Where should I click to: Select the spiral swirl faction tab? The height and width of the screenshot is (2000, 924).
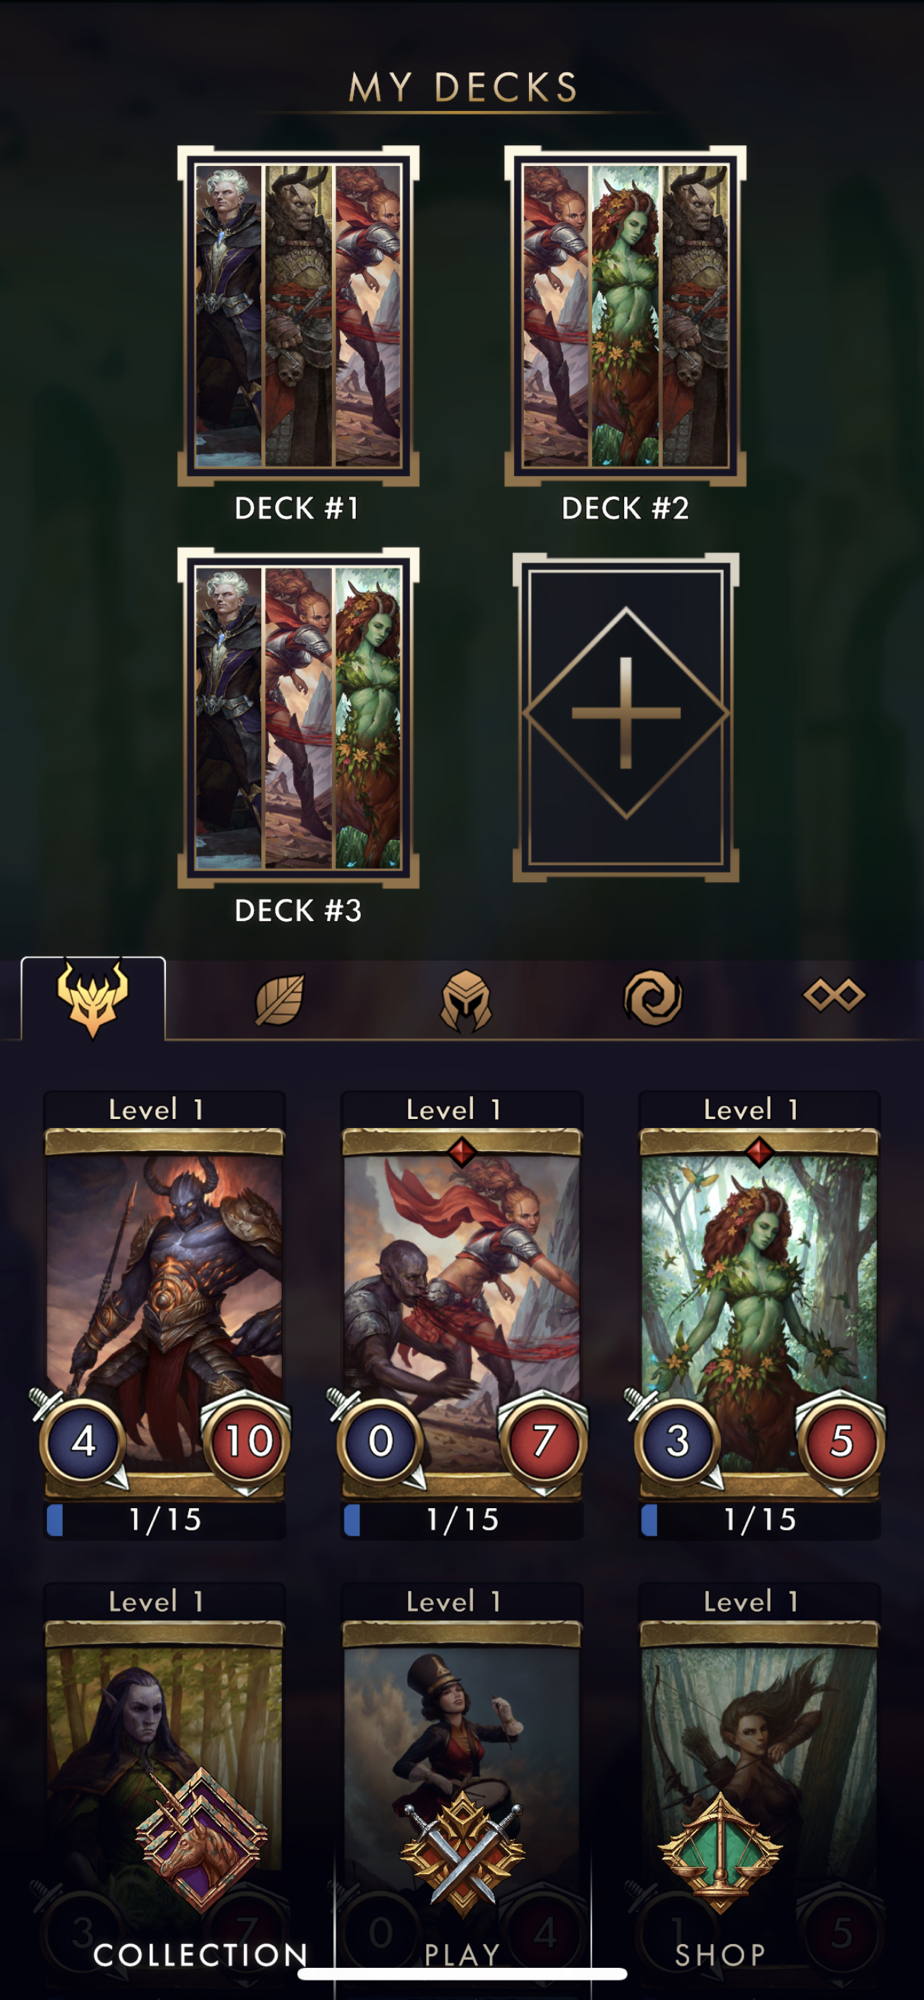coord(653,998)
